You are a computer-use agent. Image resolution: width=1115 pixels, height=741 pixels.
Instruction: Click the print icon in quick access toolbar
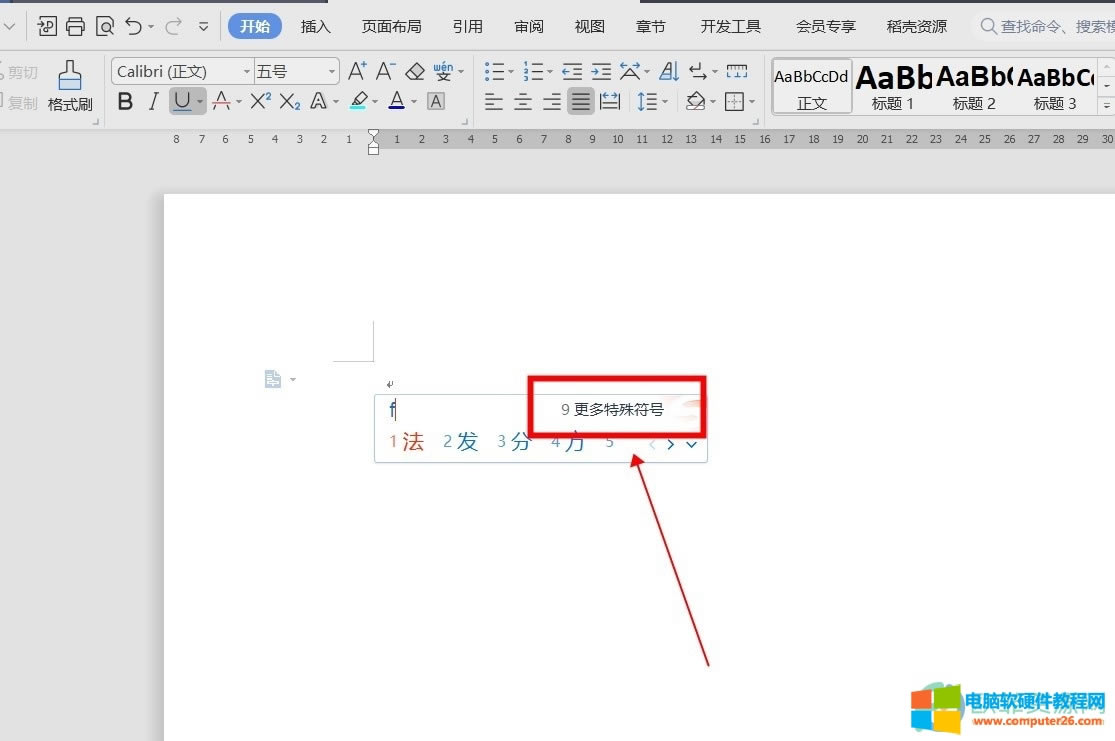[76, 27]
